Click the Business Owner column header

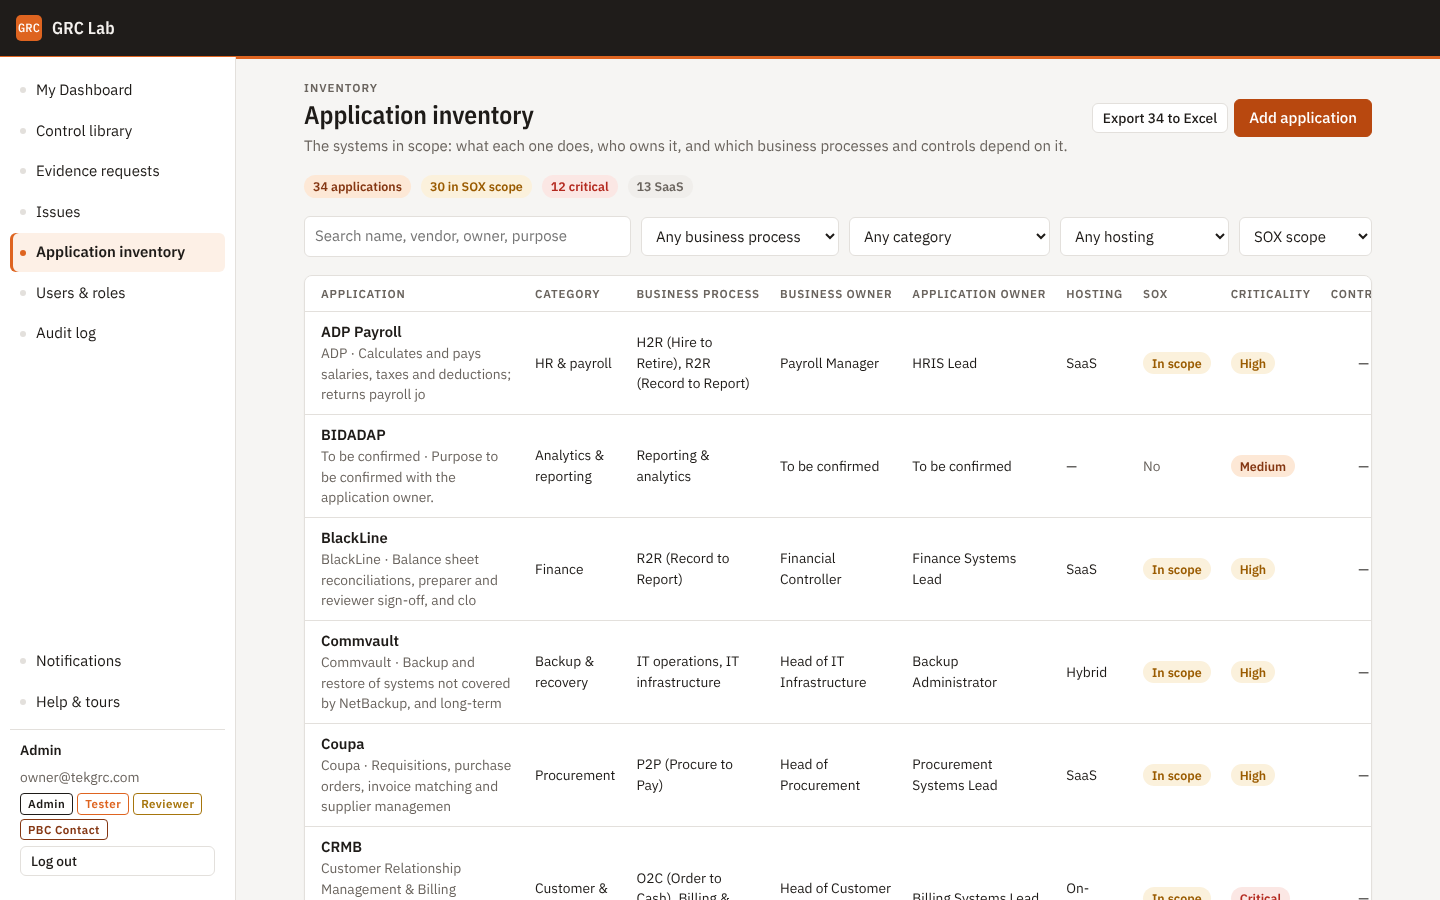pyautogui.click(x=835, y=294)
